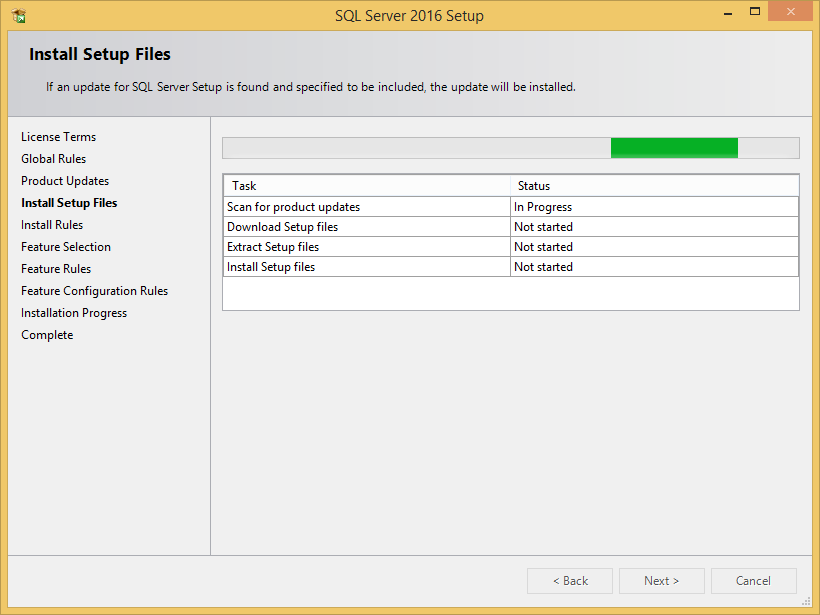Image resolution: width=820 pixels, height=615 pixels.
Task: Click the Next button
Action: (x=662, y=581)
